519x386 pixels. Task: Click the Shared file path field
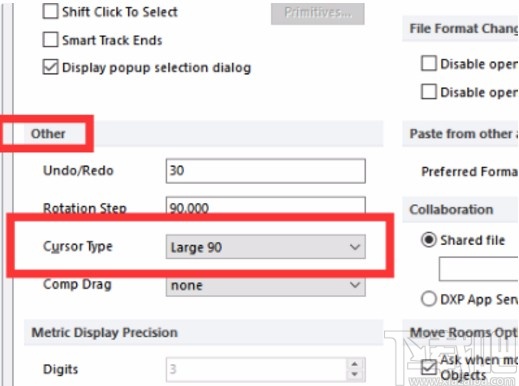tap(479, 269)
